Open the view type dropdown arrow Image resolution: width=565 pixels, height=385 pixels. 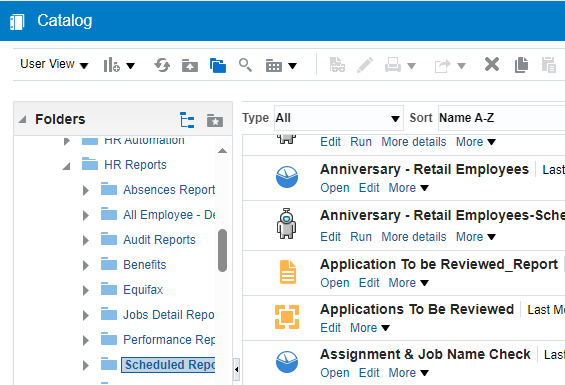293,66
